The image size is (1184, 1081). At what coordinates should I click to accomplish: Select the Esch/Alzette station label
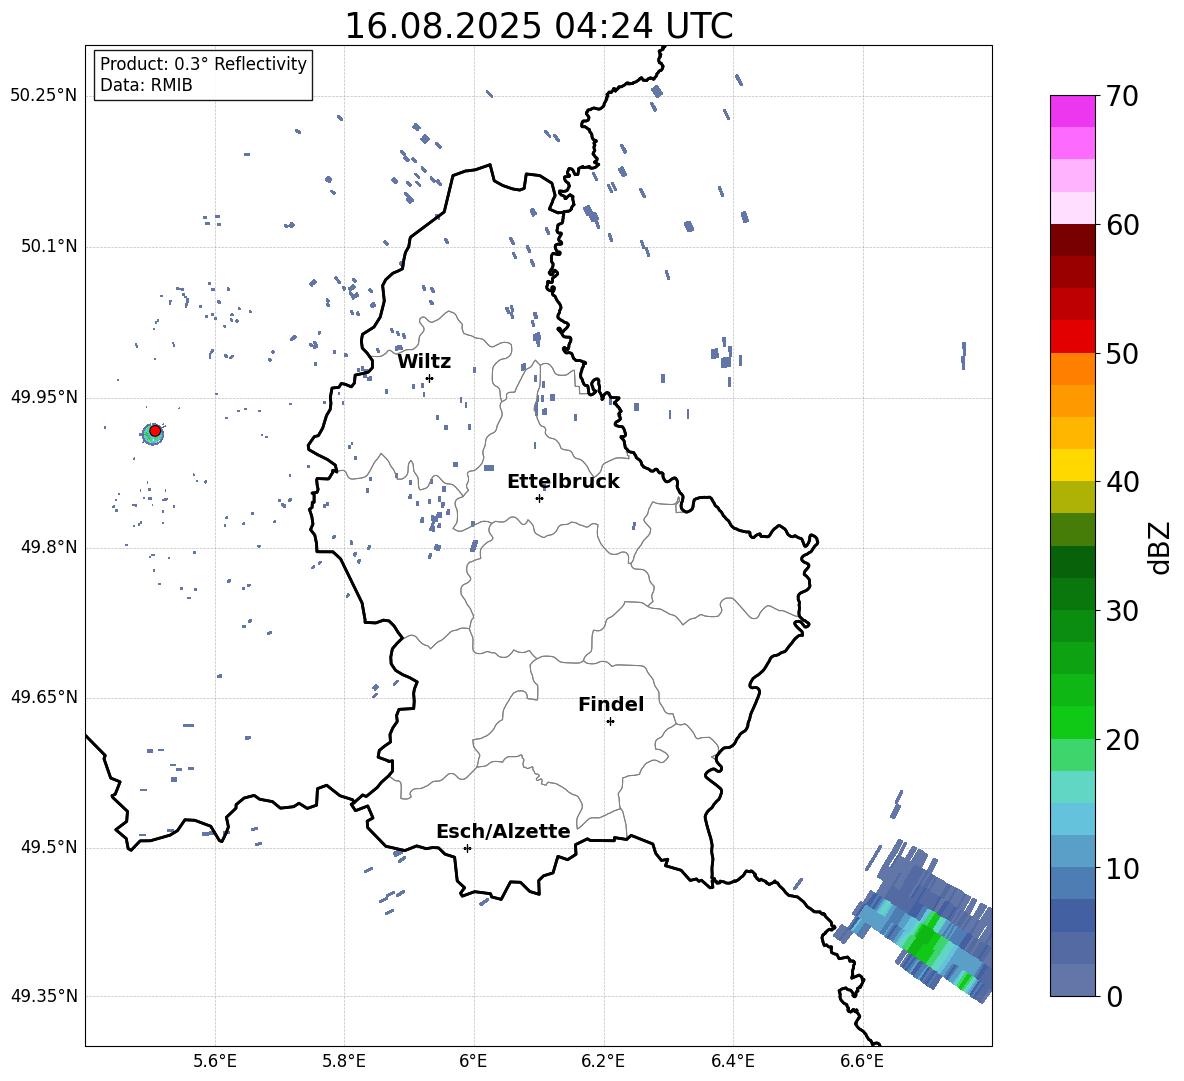pyautogui.click(x=503, y=831)
